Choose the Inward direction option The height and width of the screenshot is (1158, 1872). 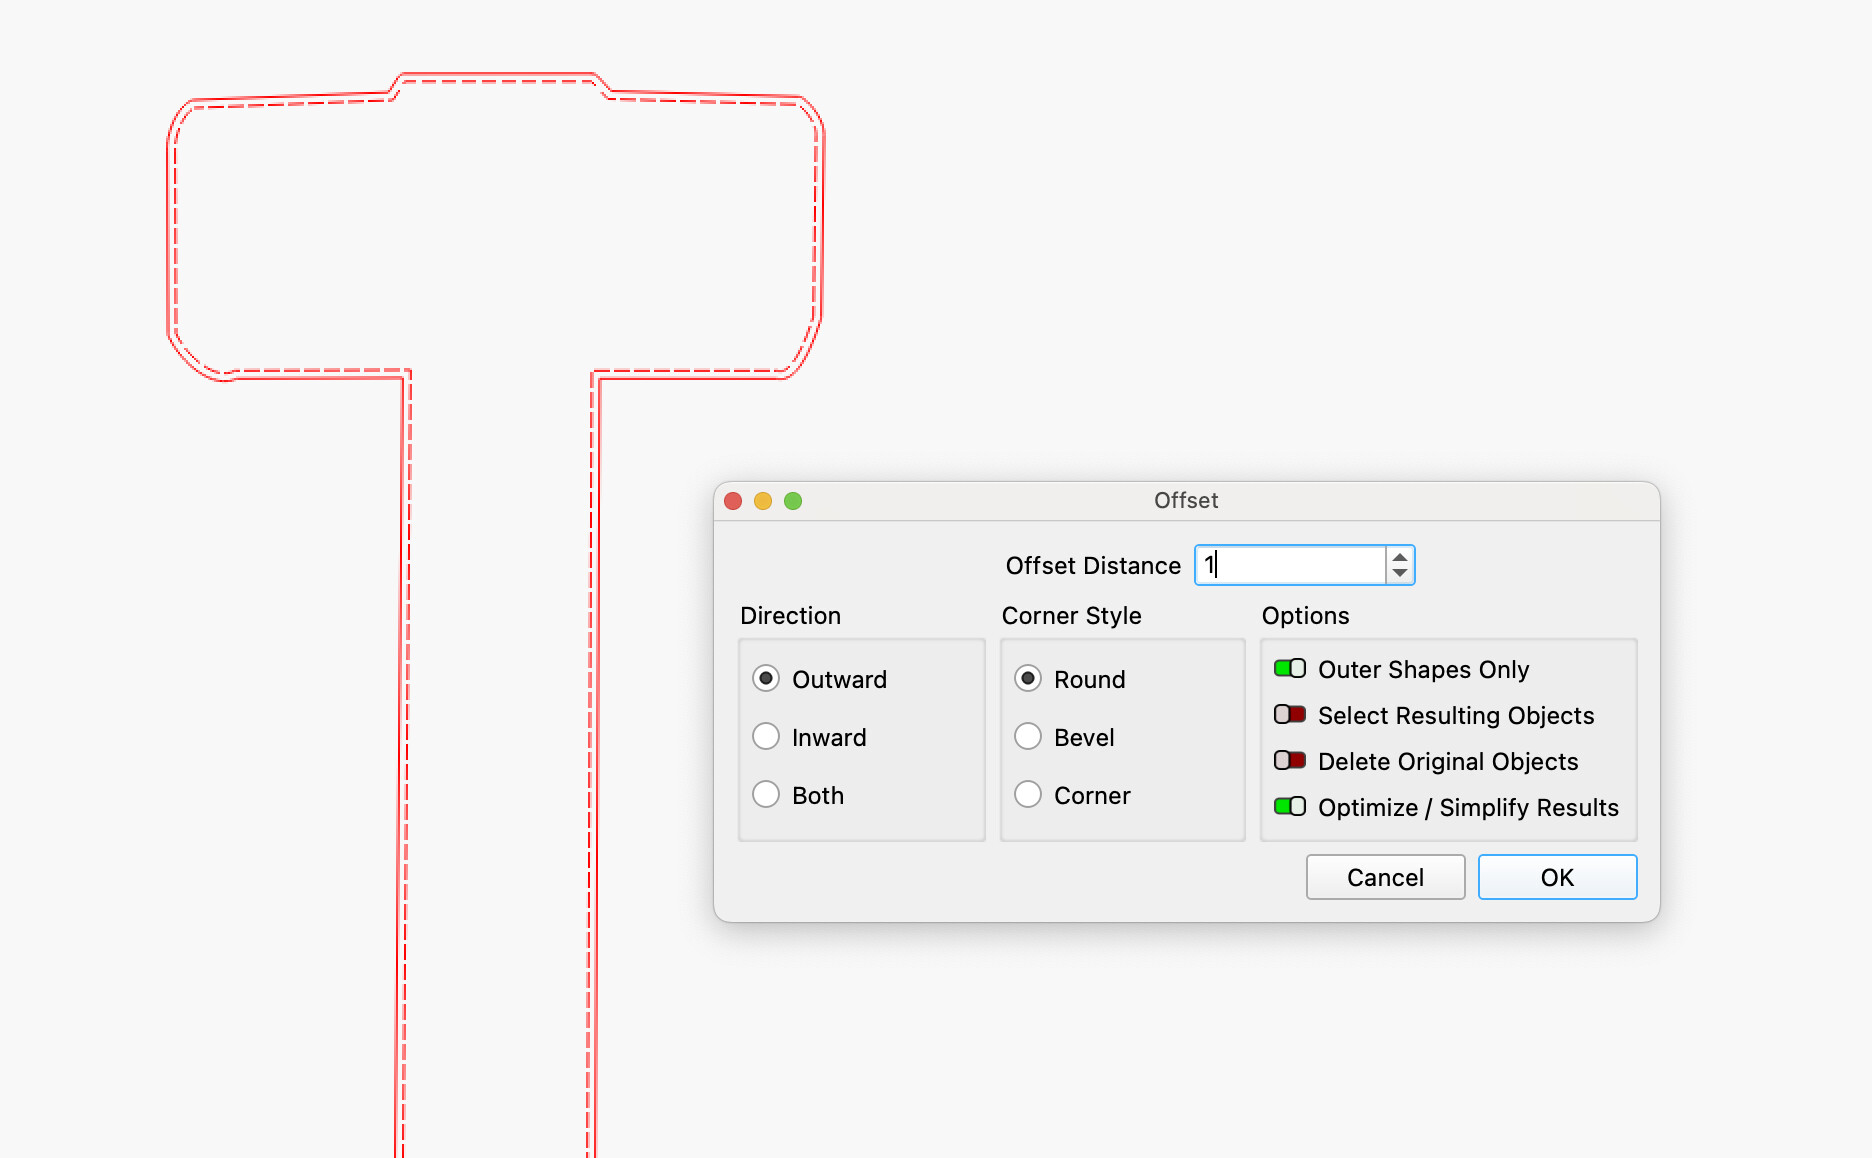(766, 737)
